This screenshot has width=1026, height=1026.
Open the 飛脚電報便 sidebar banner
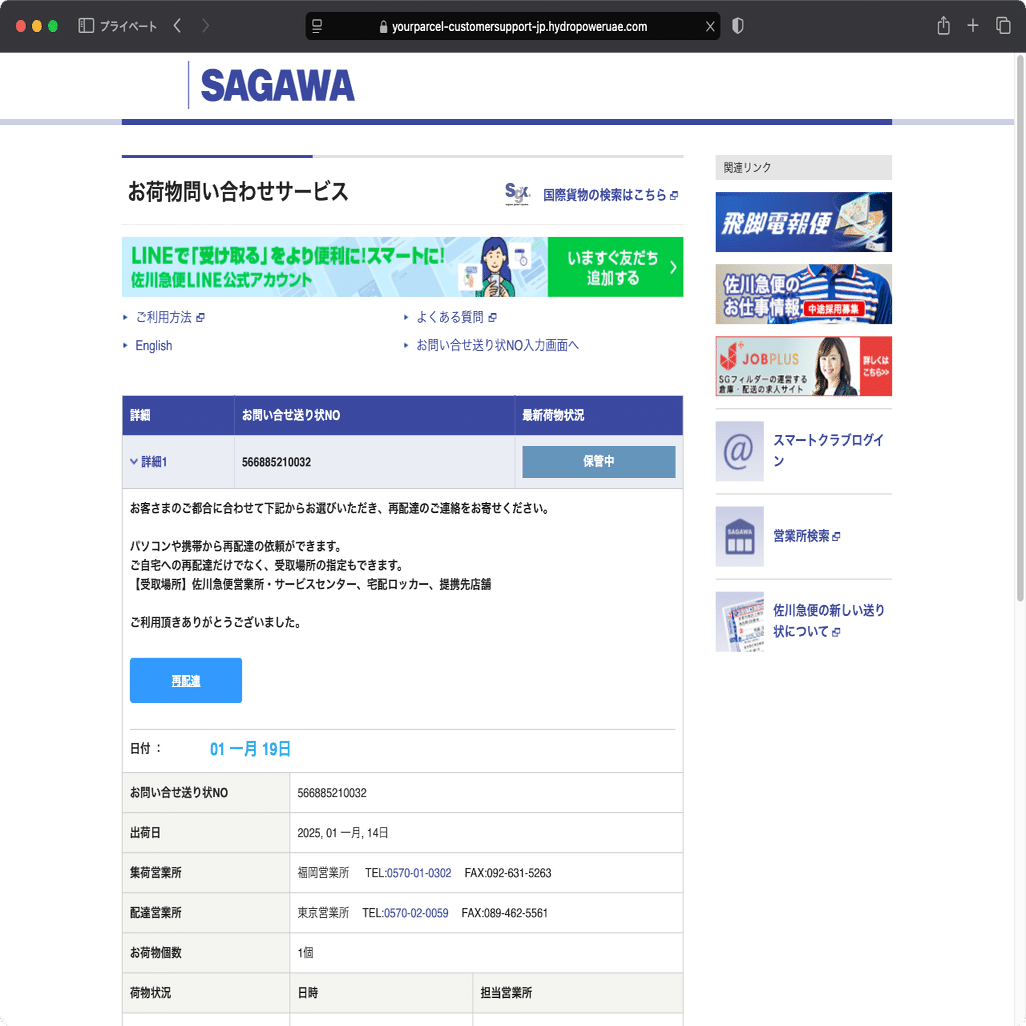(x=803, y=222)
